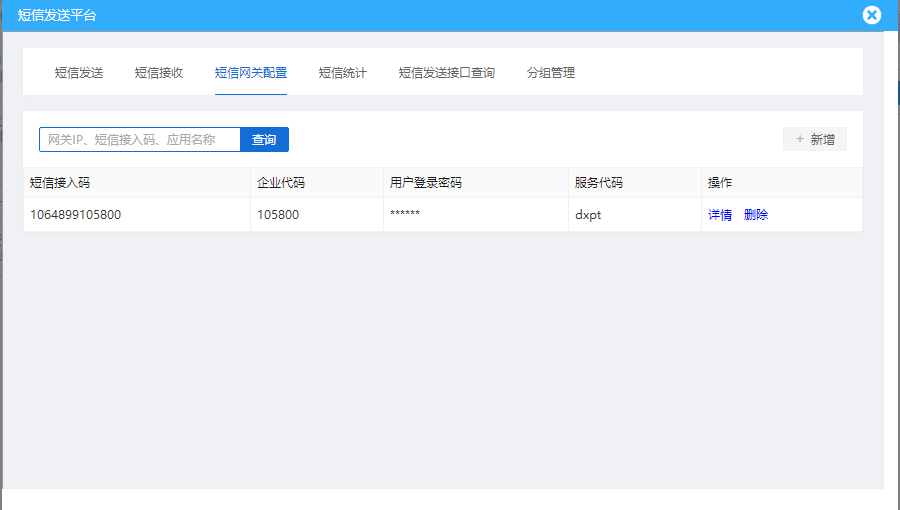Select the 1064899105800 access code cell
The width and height of the screenshot is (900, 510).
[137, 215]
